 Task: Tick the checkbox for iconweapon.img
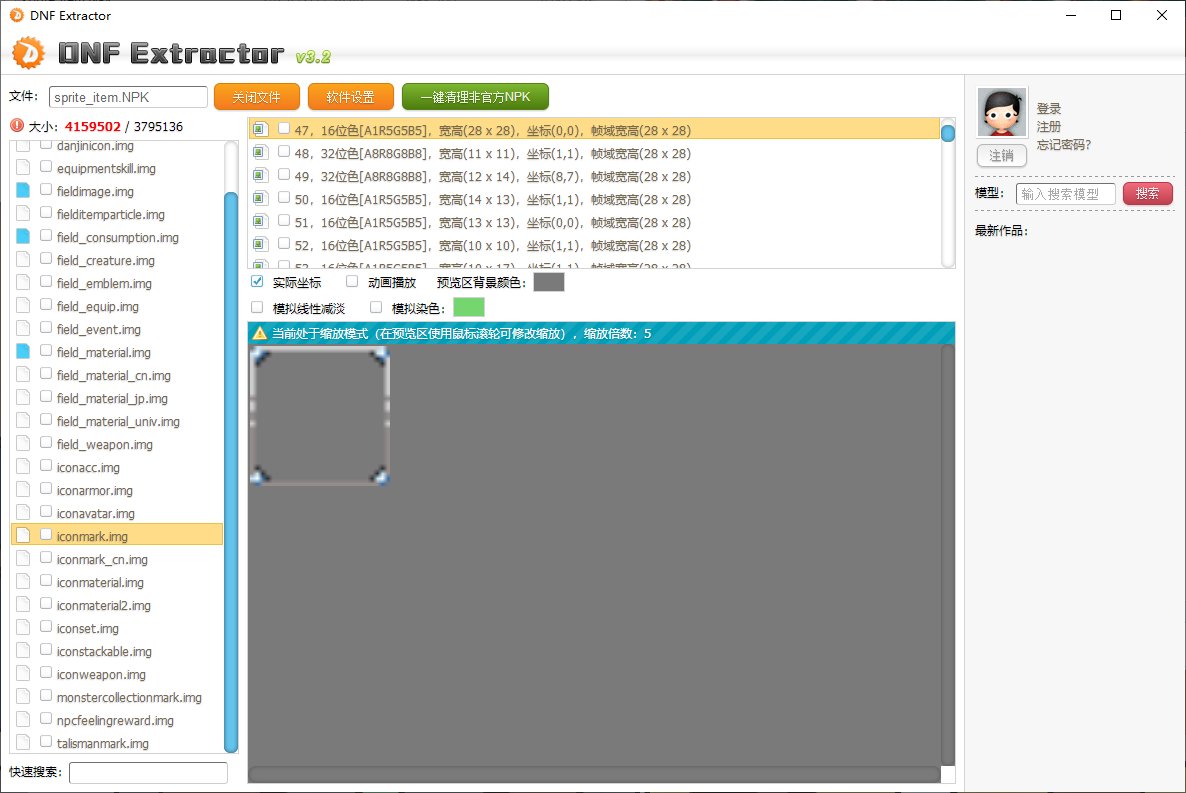point(46,674)
